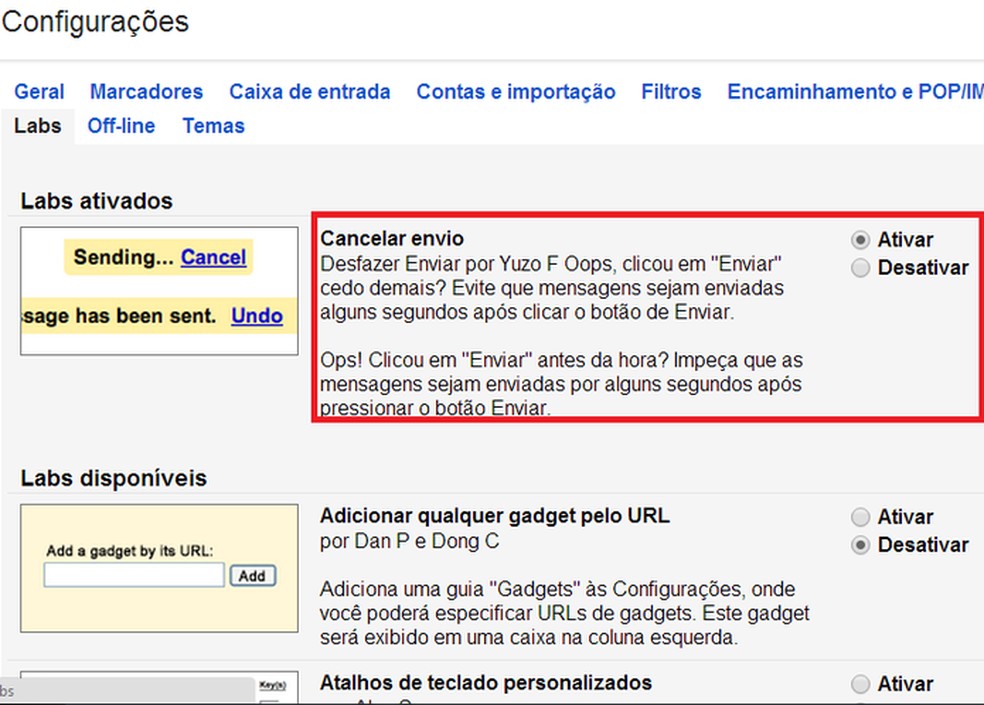Switch to the Filtros tab
The height and width of the screenshot is (705, 984).
pyautogui.click(x=670, y=91)
